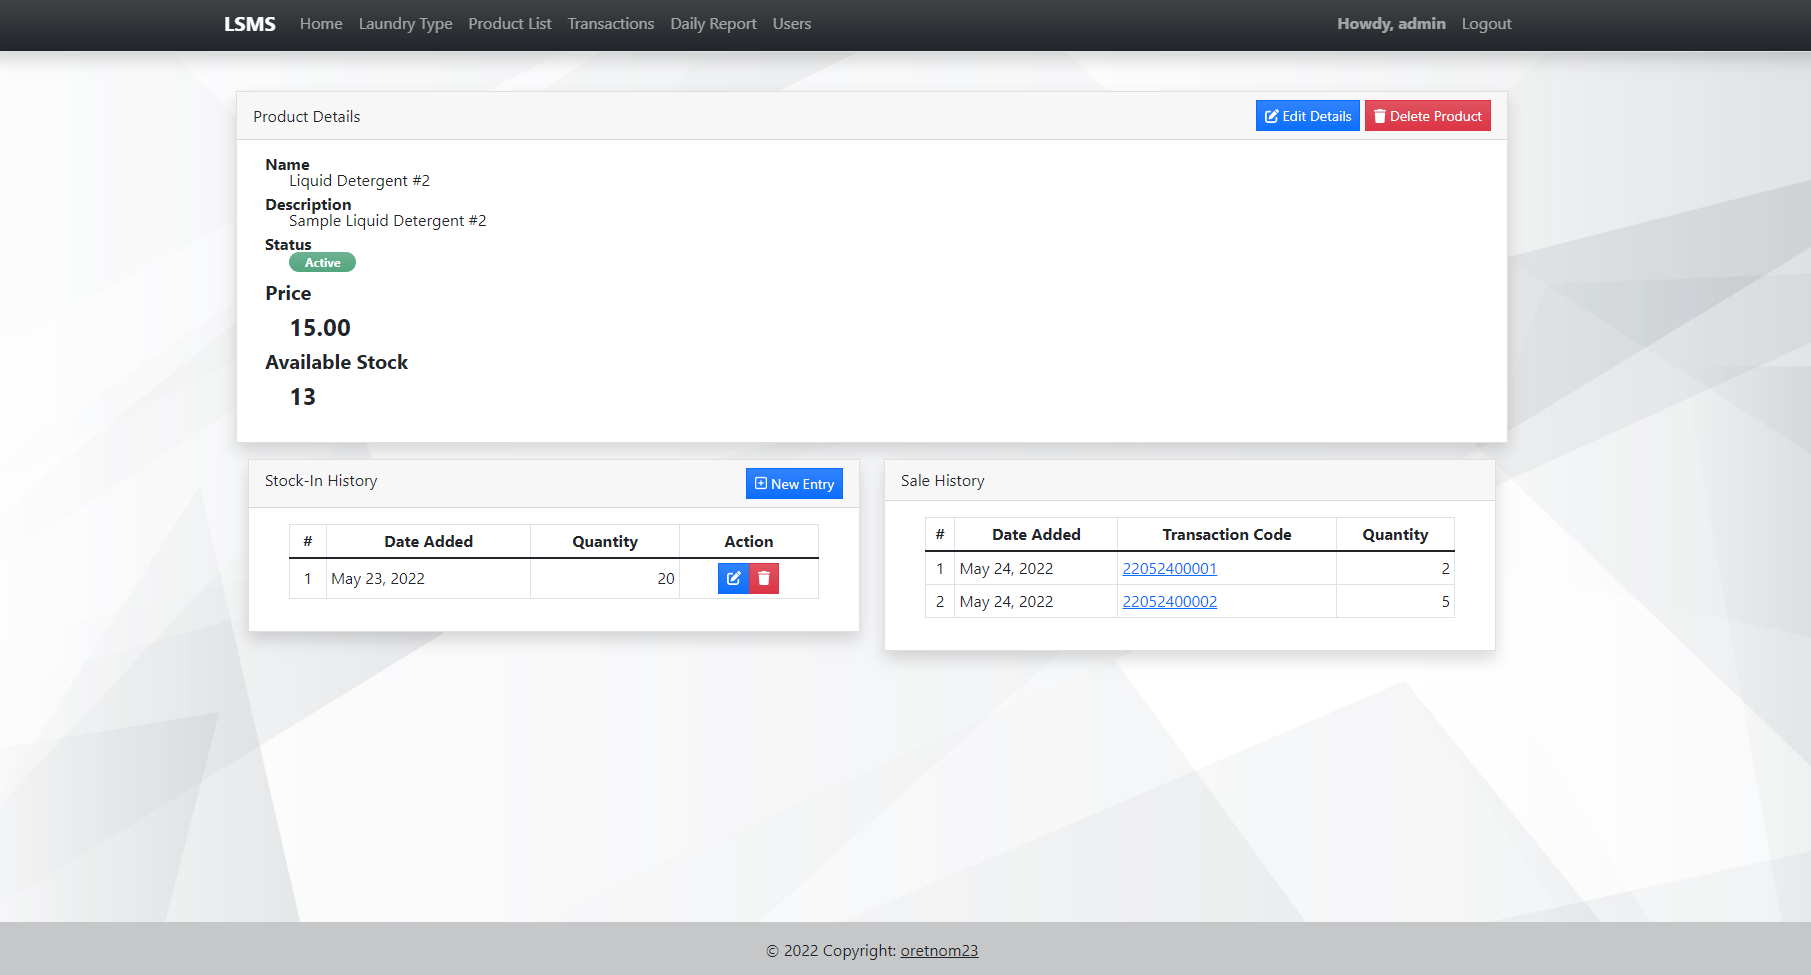The image size is (1811, 975).
Task: Click sale quantity 5 in the second row
Action: [x=1445, y=602]
